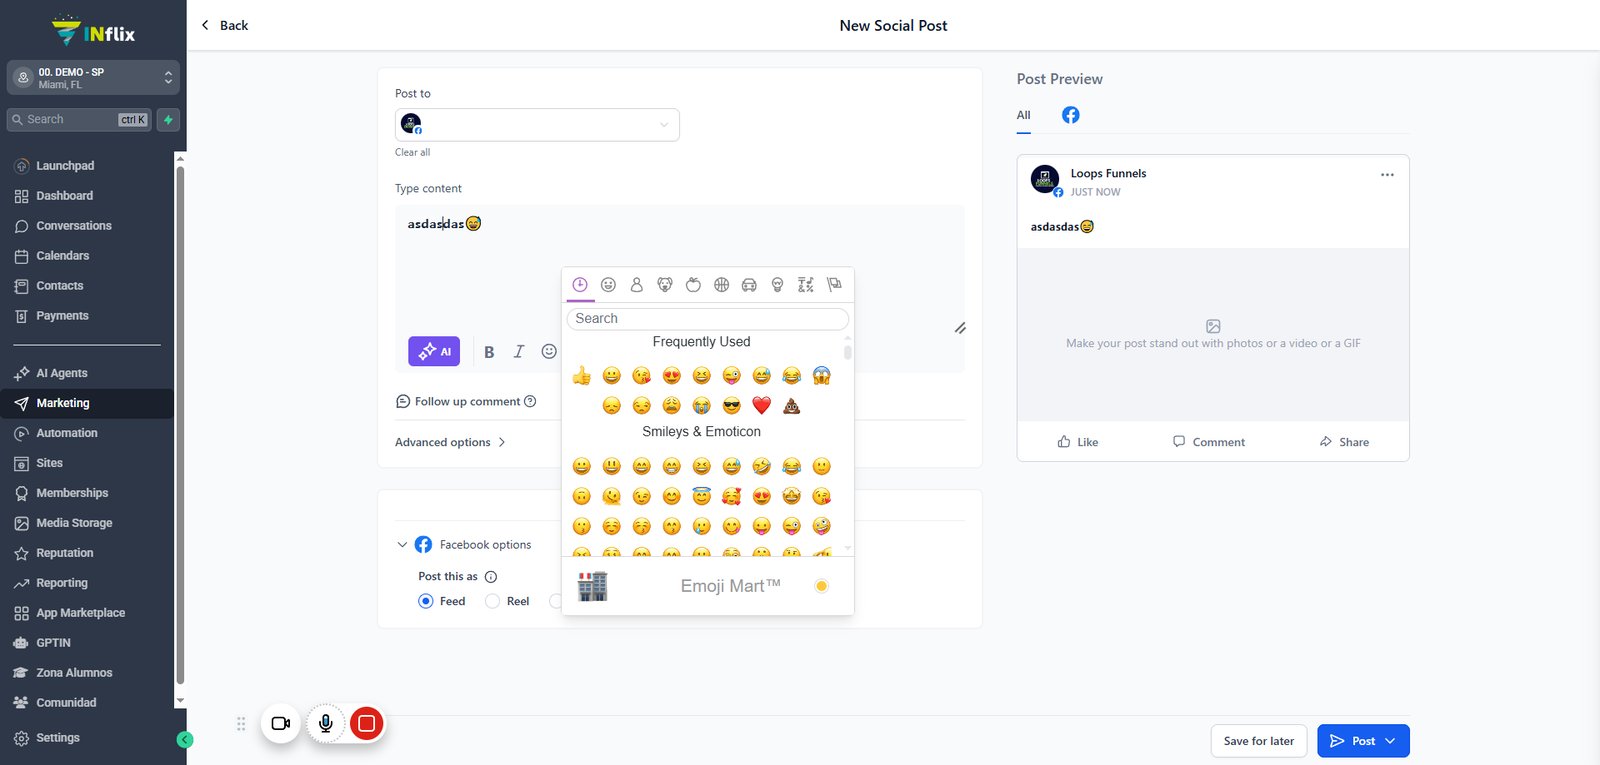Click Save for later button
The image size is (1600, 765).
pos(1259,741)
